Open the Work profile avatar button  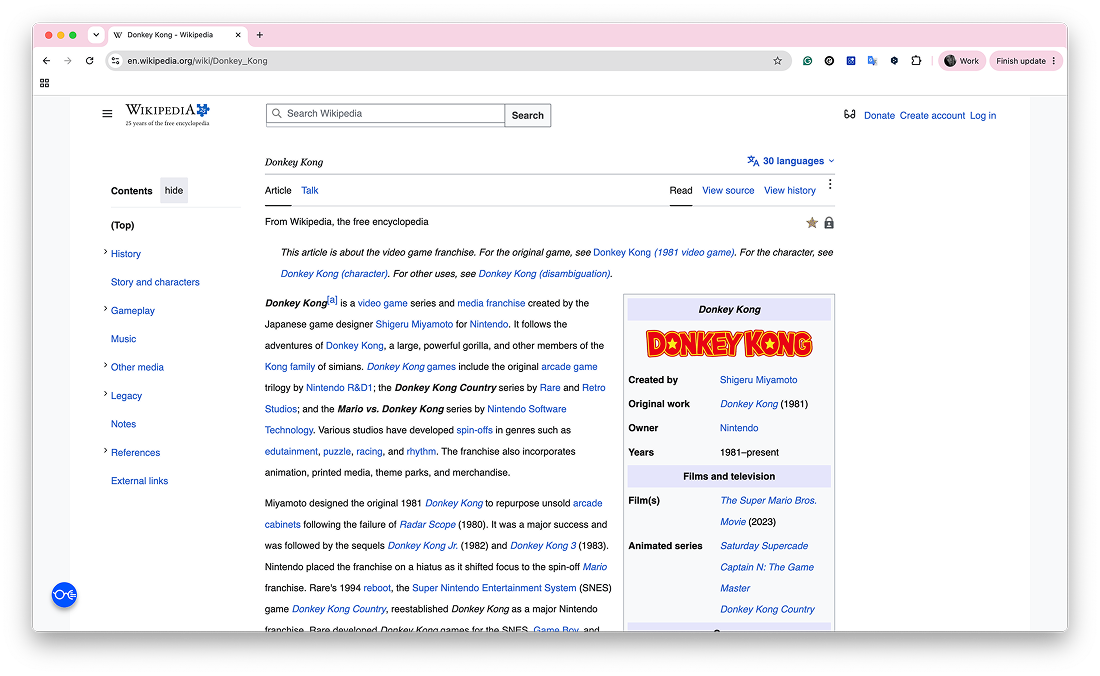coord(962,61)
